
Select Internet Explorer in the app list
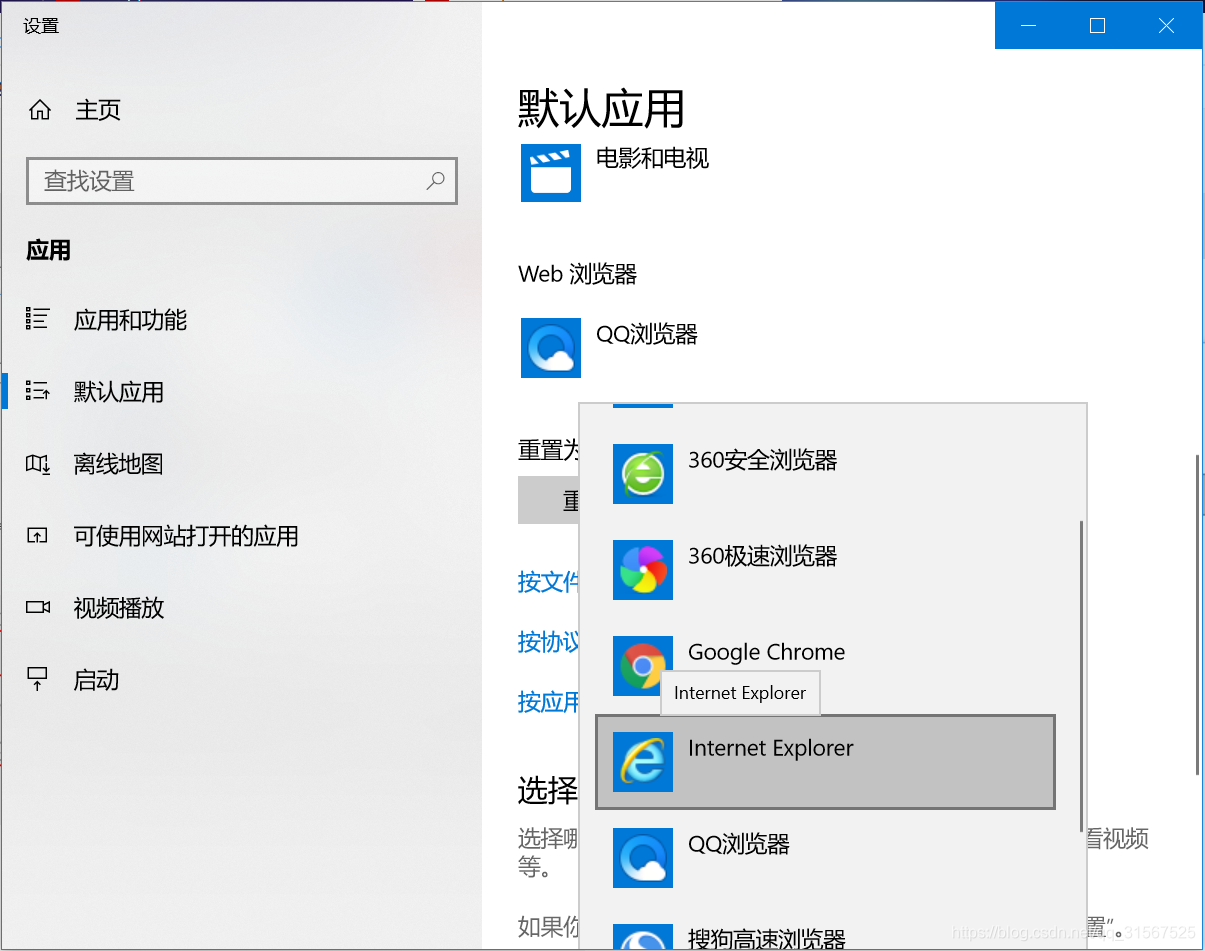click(825, 762)
